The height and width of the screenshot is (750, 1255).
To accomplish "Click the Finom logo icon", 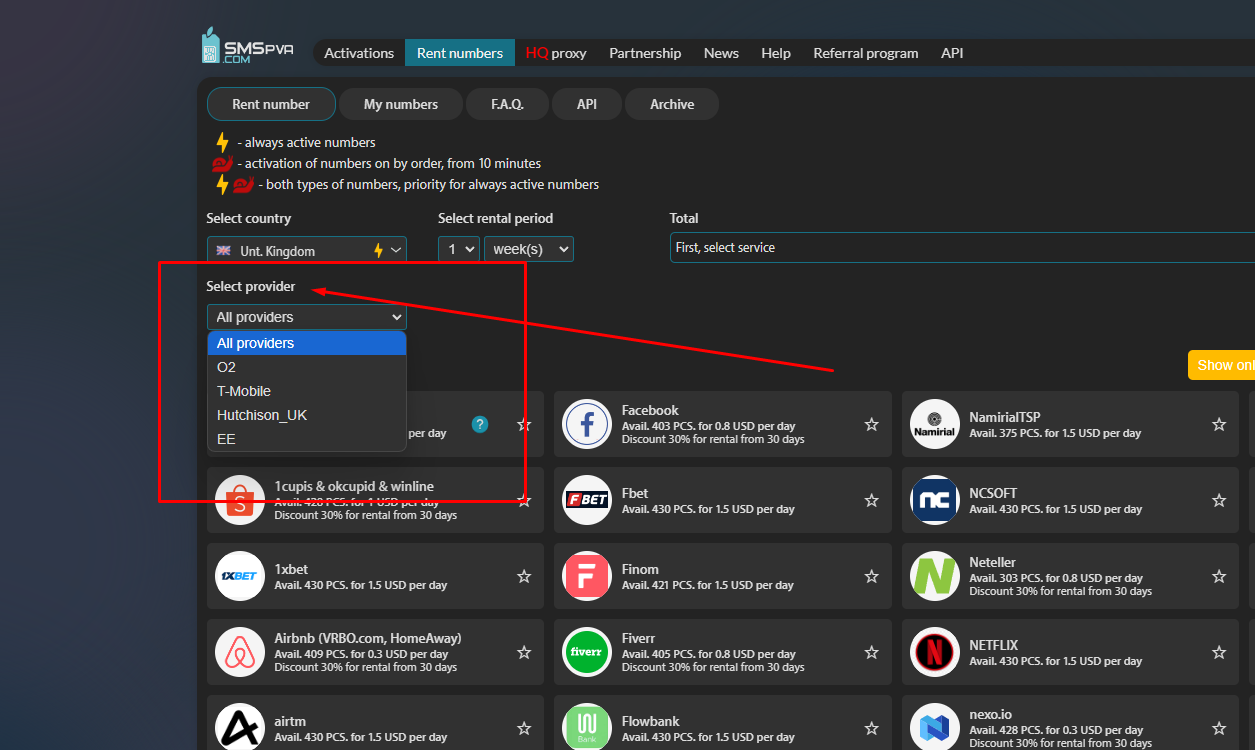I will pyautogui.click(x=587, y=576).
